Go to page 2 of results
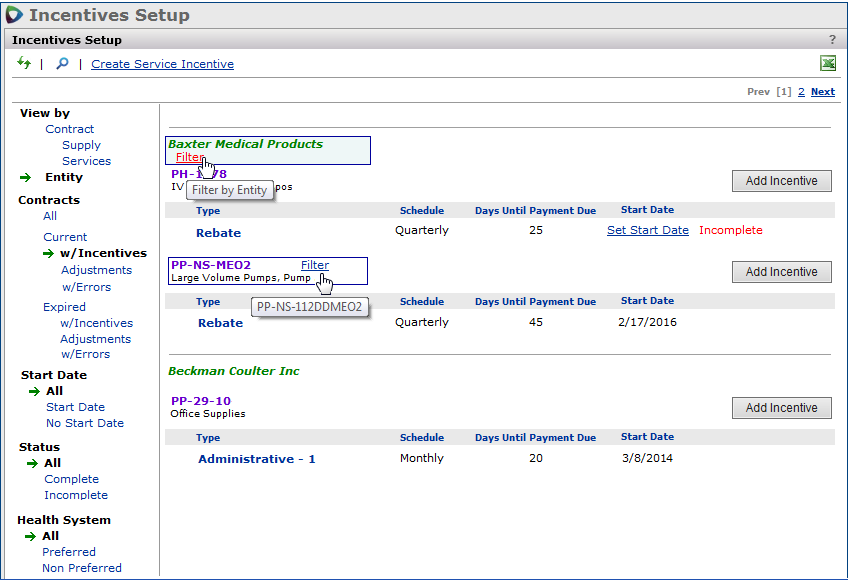The image size is (848, 580). [801, 92]
